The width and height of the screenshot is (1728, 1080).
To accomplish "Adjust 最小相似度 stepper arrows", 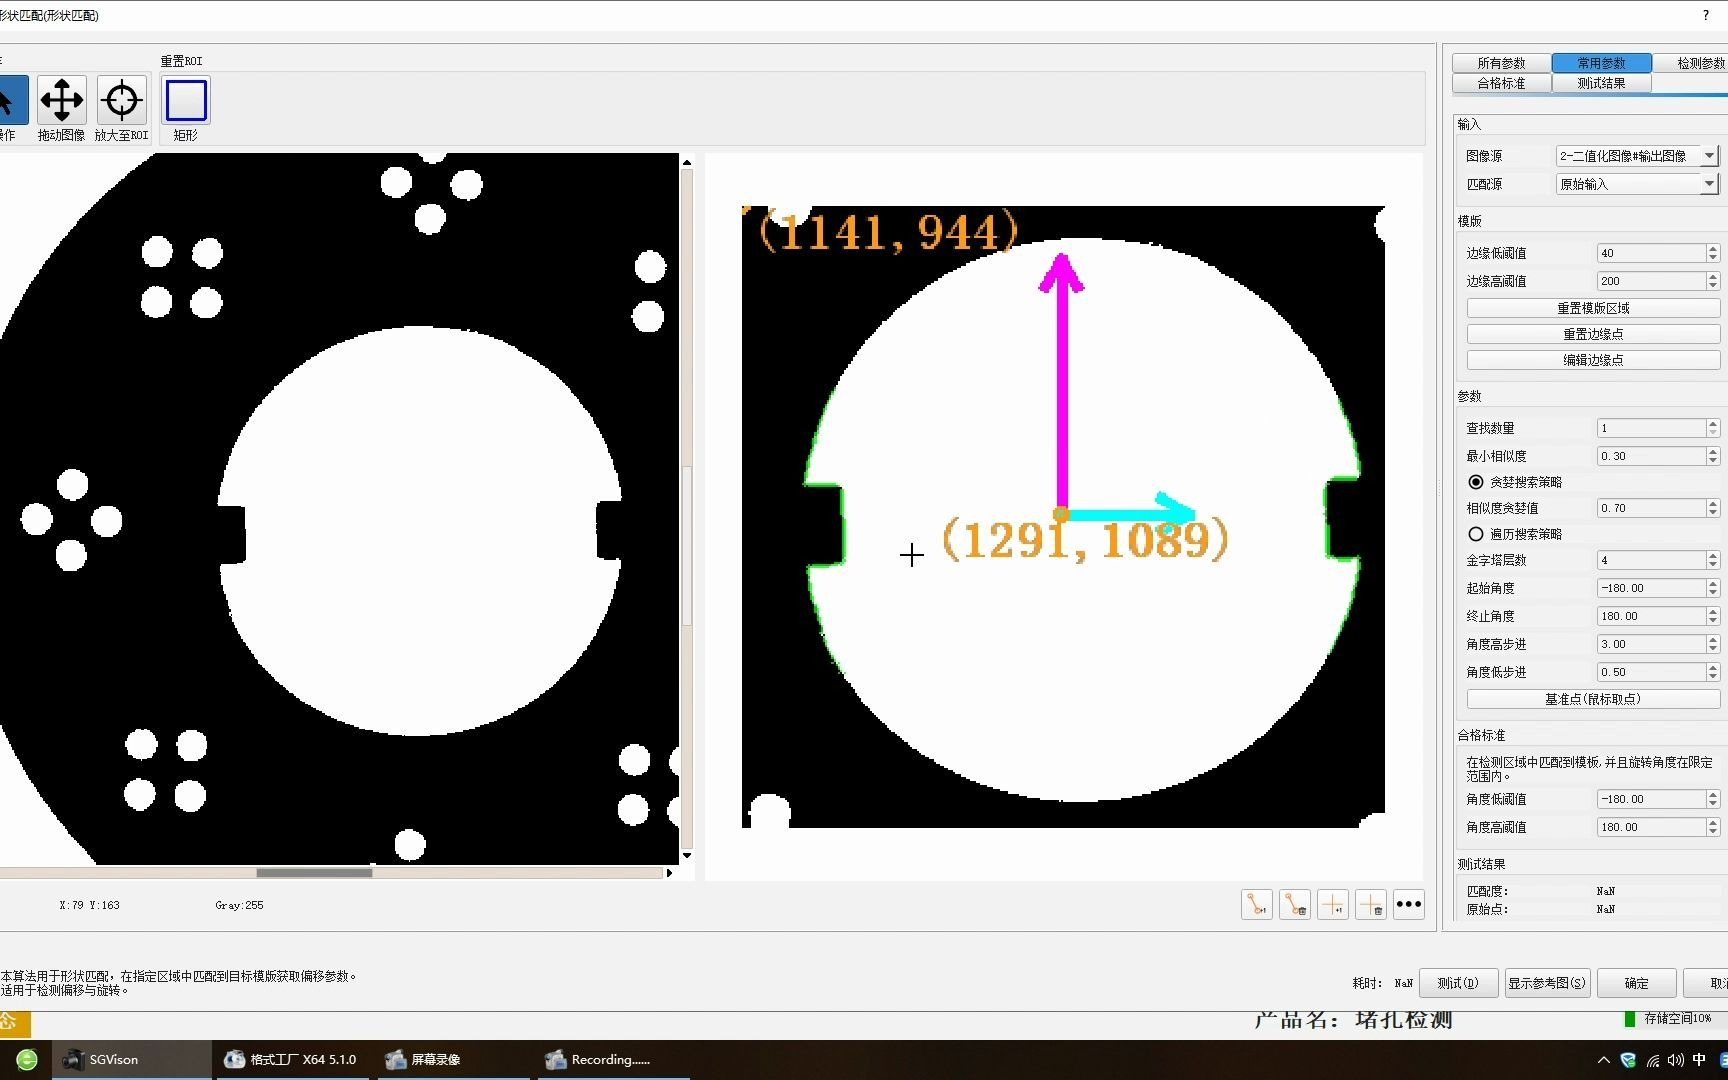I will [x=1713, y=456].
